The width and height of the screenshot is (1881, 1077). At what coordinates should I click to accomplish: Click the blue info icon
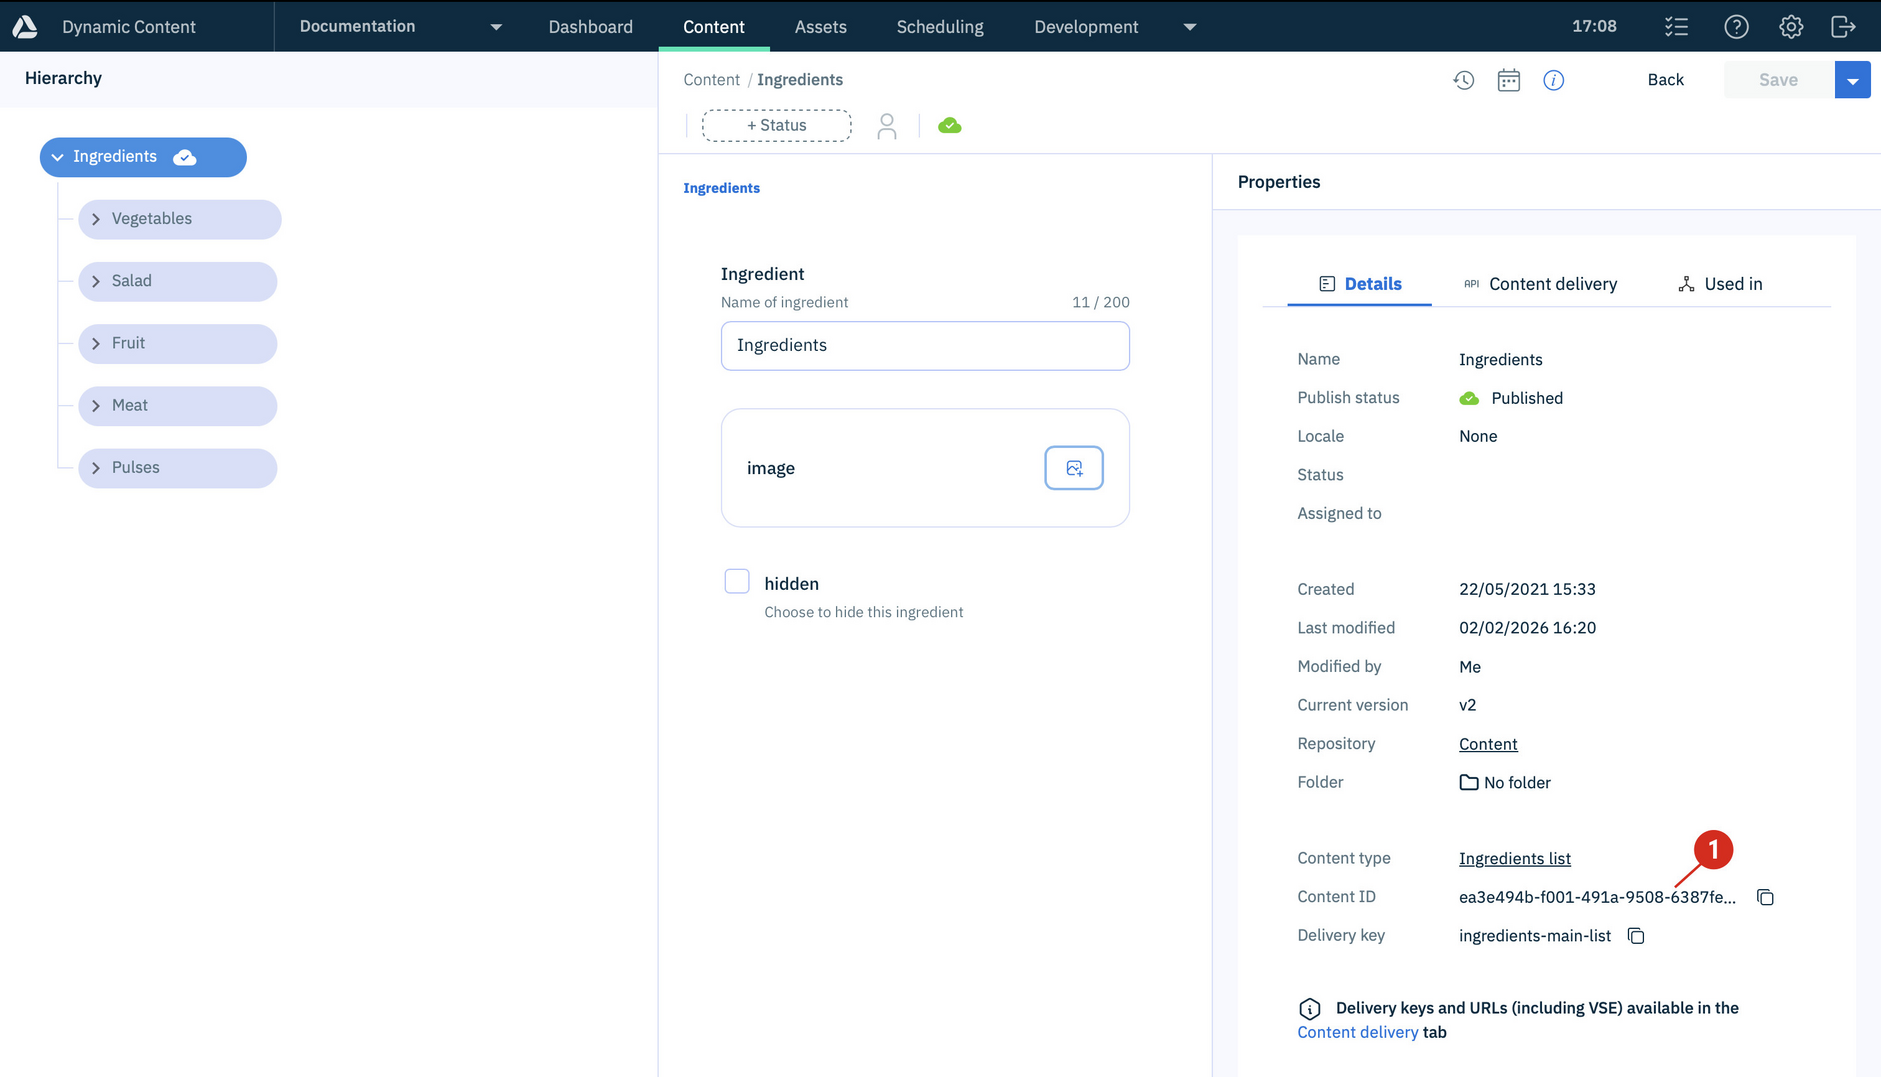point(1553,80)
